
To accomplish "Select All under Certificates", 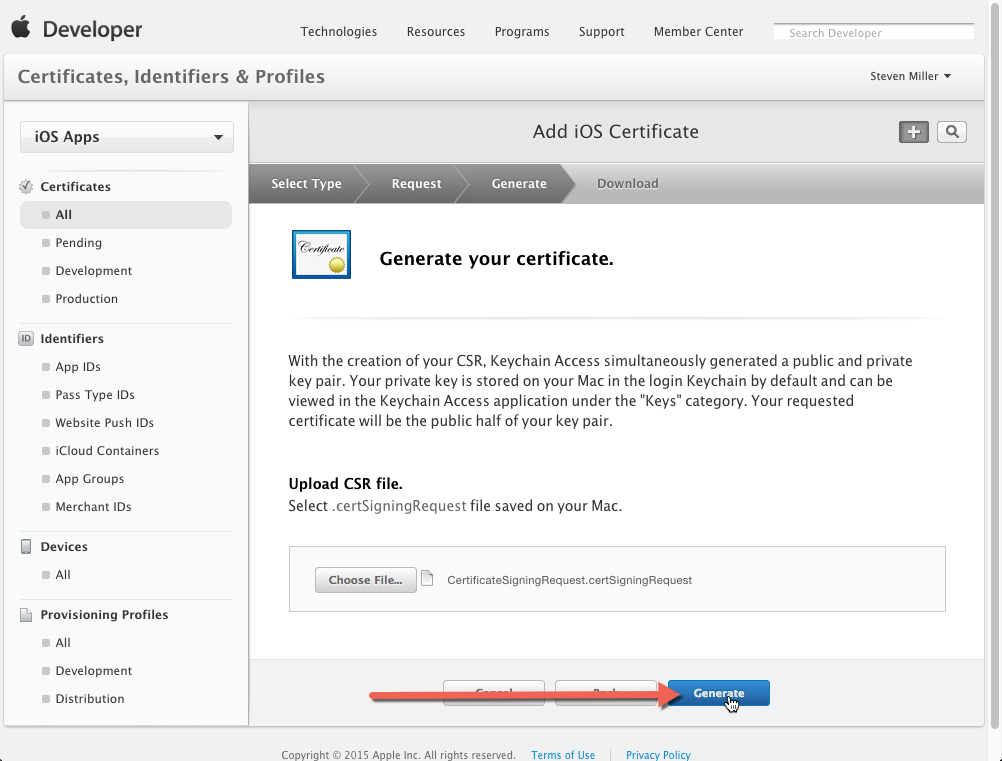I will click(x=126, y=215).
